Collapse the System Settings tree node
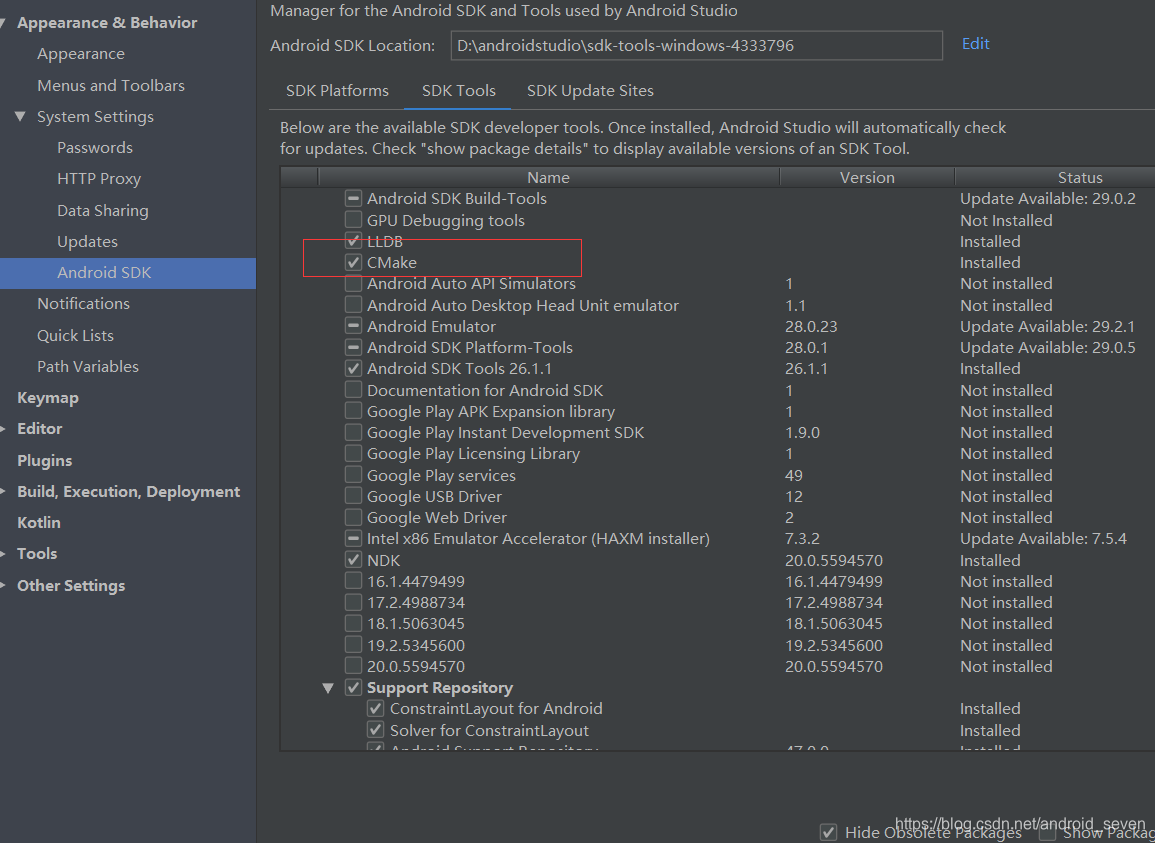This screenshot has height=843, width=1155. 20,116
